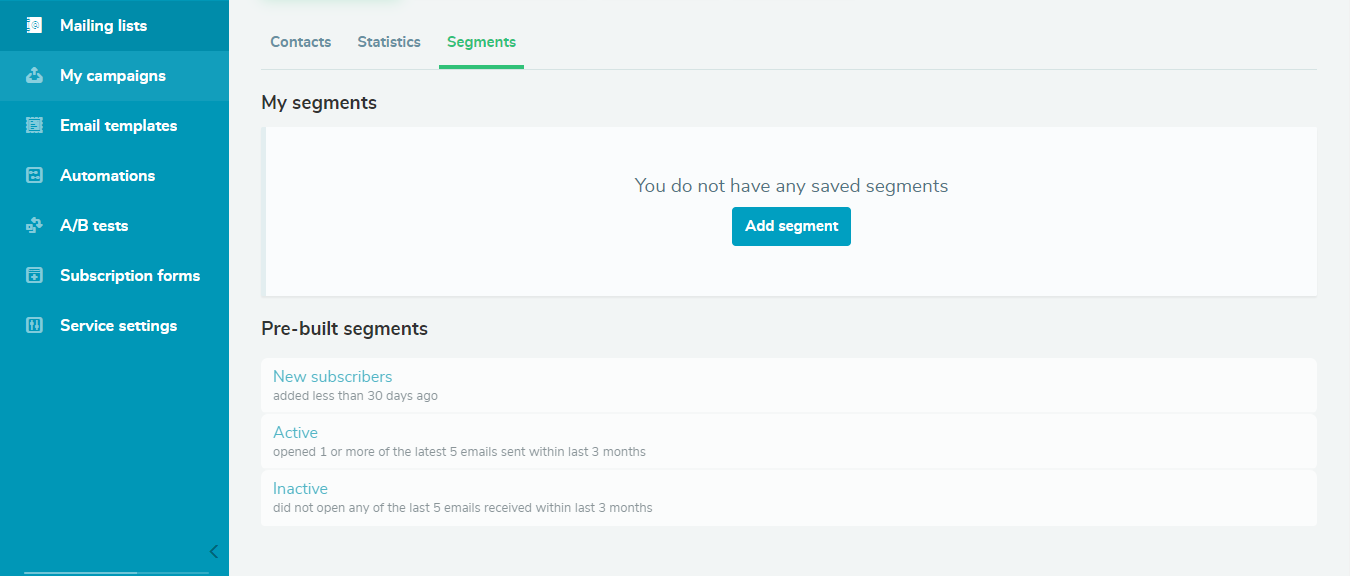Choose the Subscription forms text label in the sidebar
Viewport: 1350px width, 576px height.
coord(130,276)
